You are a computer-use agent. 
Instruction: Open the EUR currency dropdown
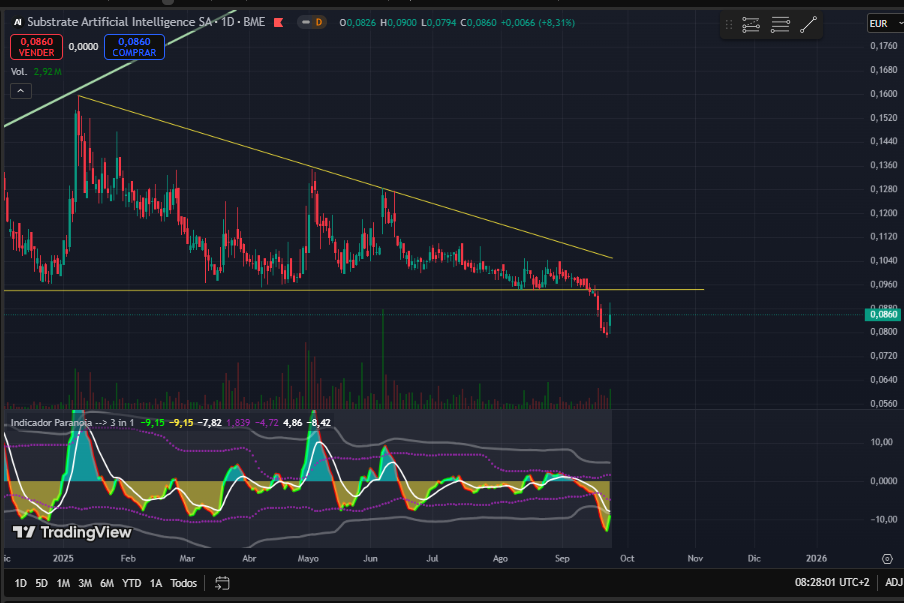pos(886,24)
